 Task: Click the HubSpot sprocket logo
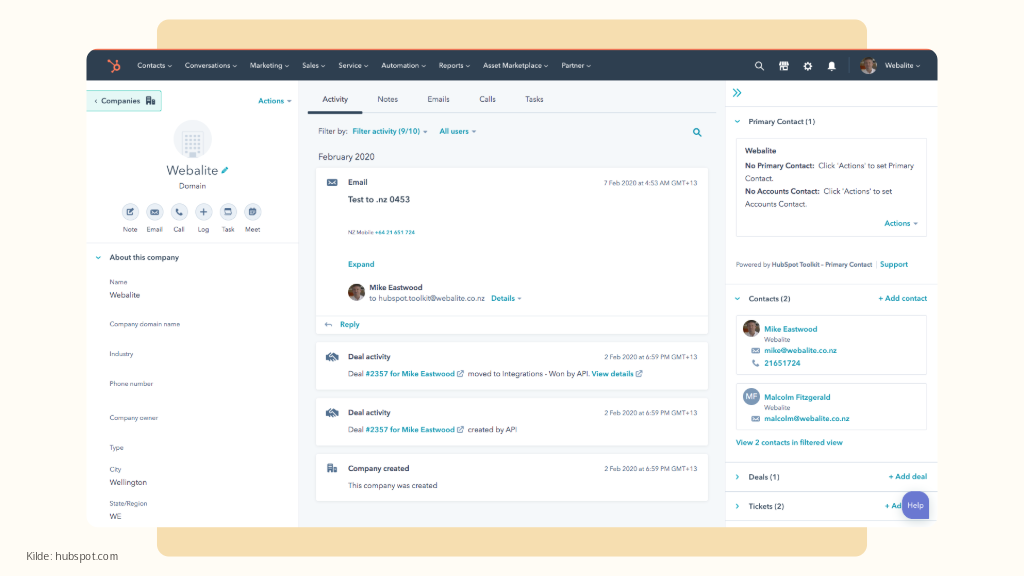tap(114, 66)
